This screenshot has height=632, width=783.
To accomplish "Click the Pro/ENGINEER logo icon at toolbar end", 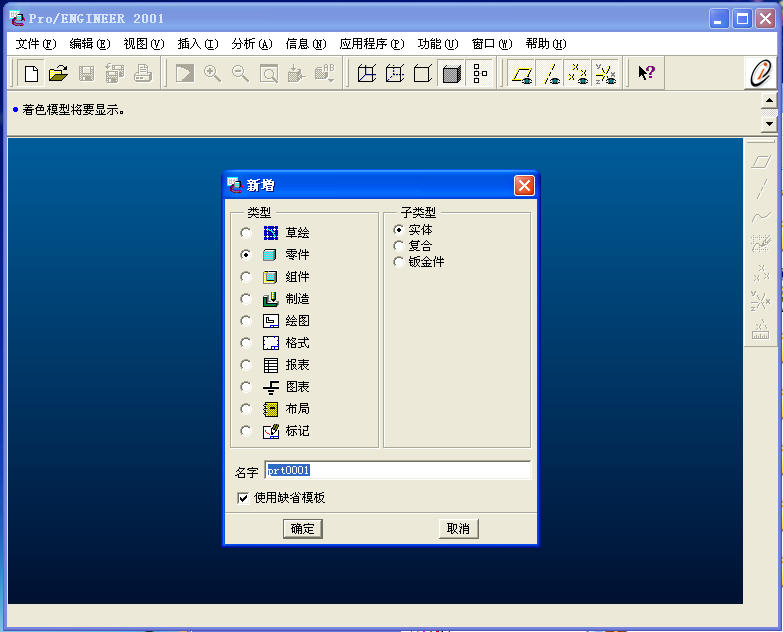I will (x=761, y=73).
